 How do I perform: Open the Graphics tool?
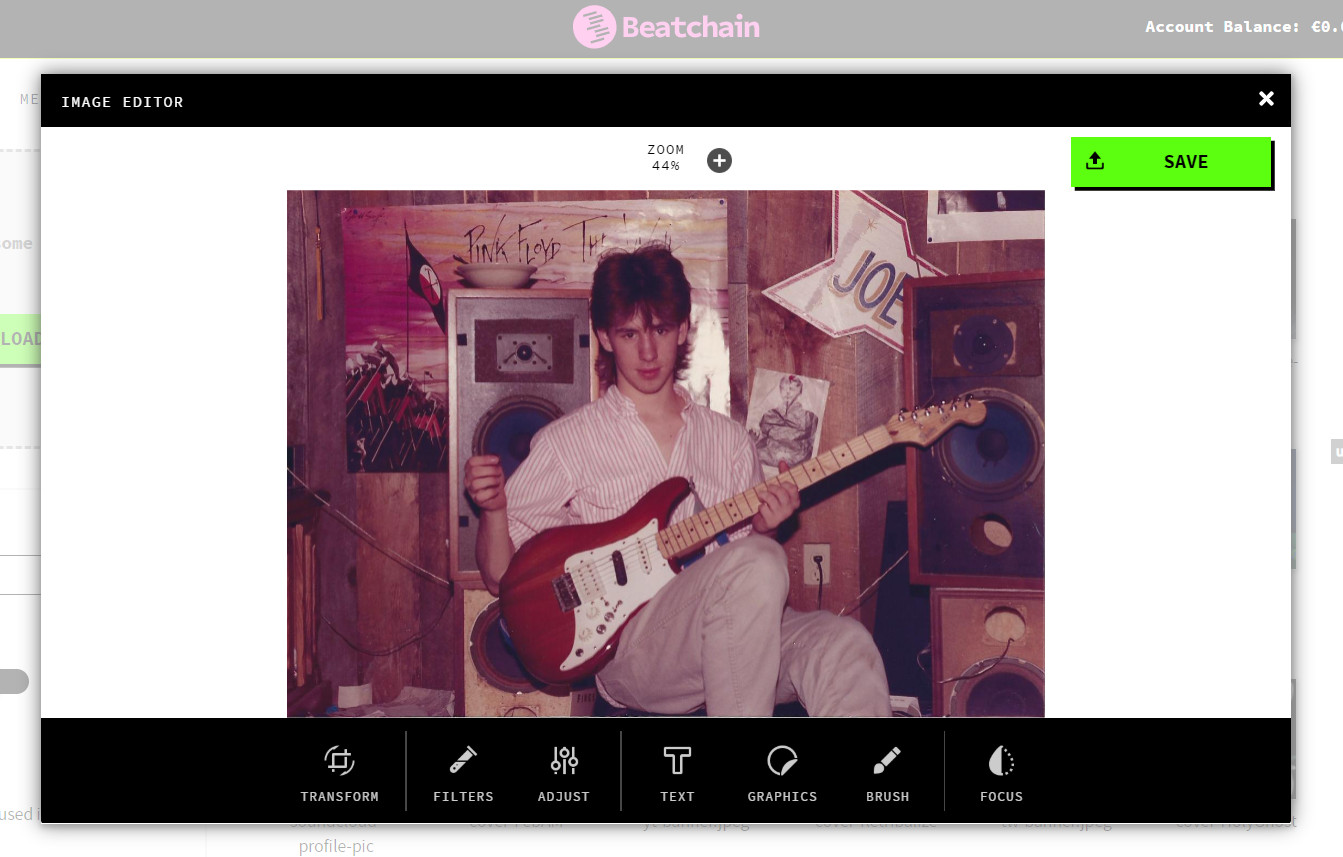782,774
